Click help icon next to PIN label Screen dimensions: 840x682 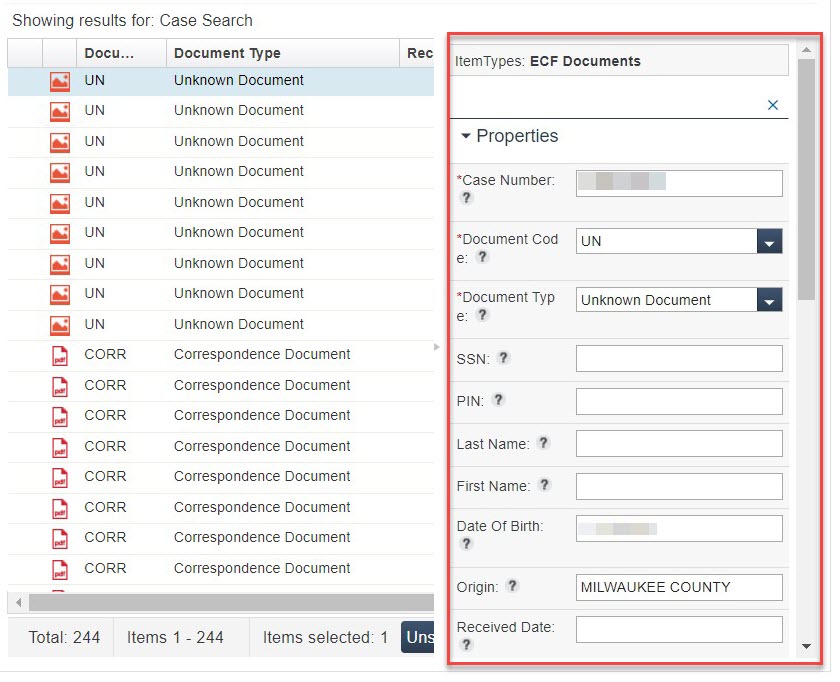(498, 400)
